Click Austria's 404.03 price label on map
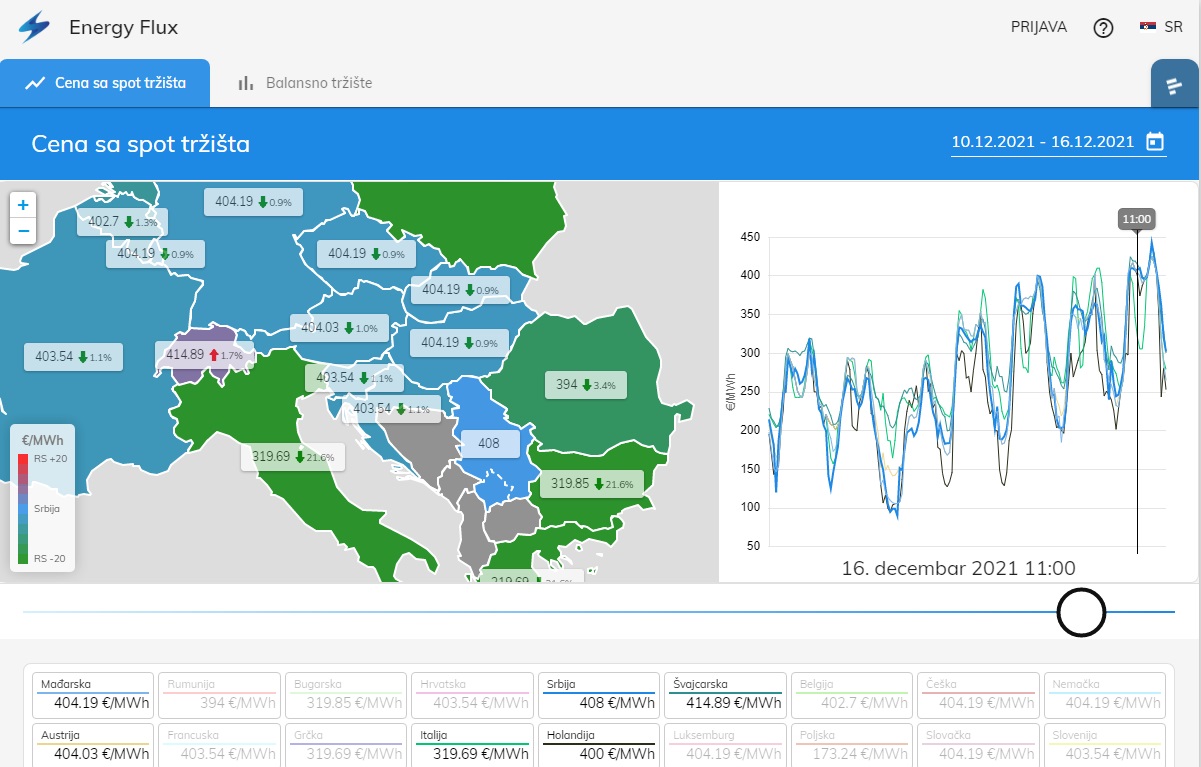This screenshot has width=1201, height=767. (x=339, y=328)
